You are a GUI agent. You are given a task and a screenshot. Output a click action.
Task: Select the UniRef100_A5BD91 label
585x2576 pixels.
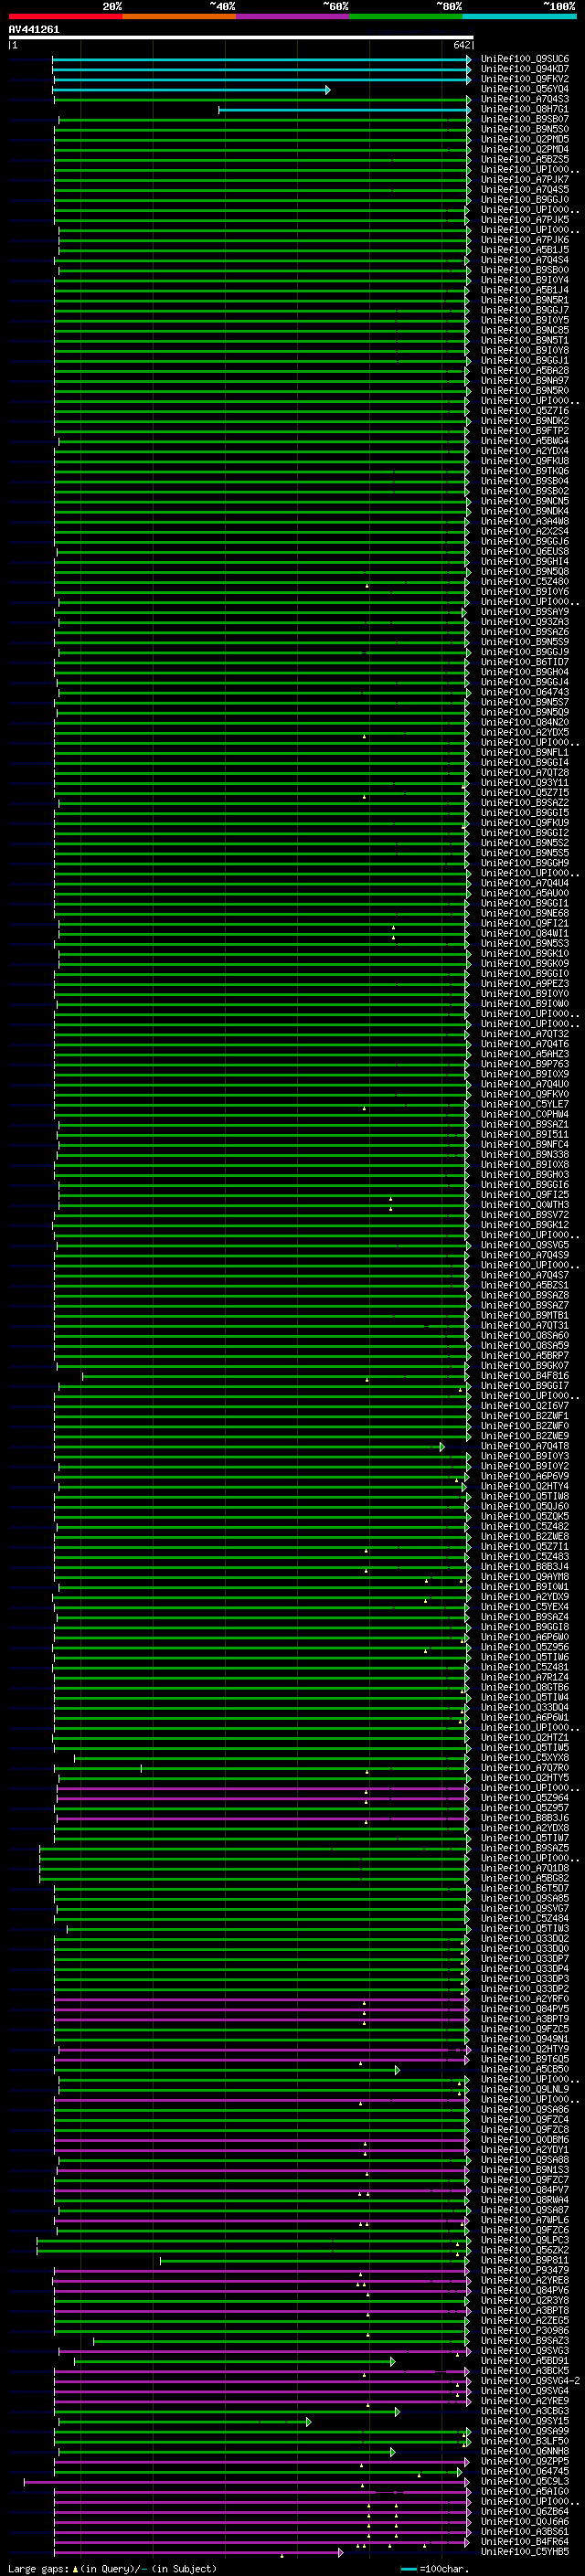524,2361
